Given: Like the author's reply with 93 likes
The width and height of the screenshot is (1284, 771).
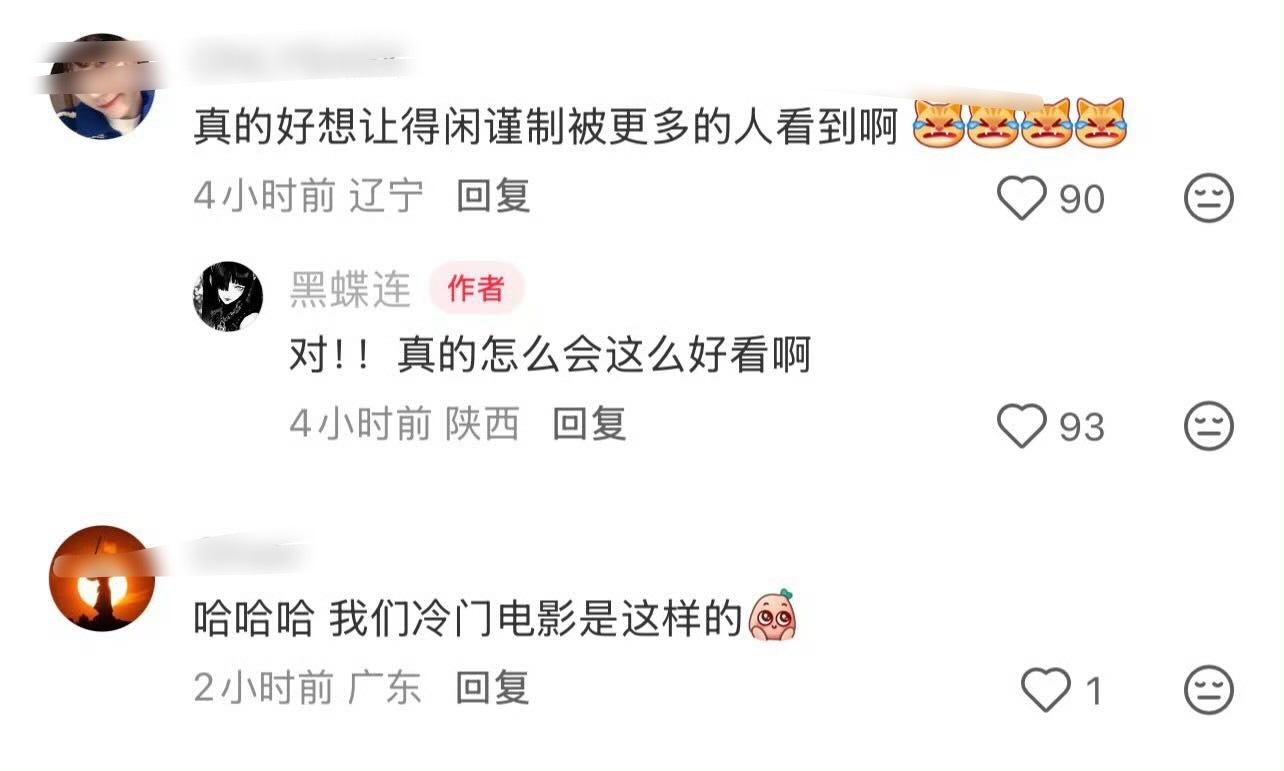Looking at the screenshot, I should click(1022, 427).
